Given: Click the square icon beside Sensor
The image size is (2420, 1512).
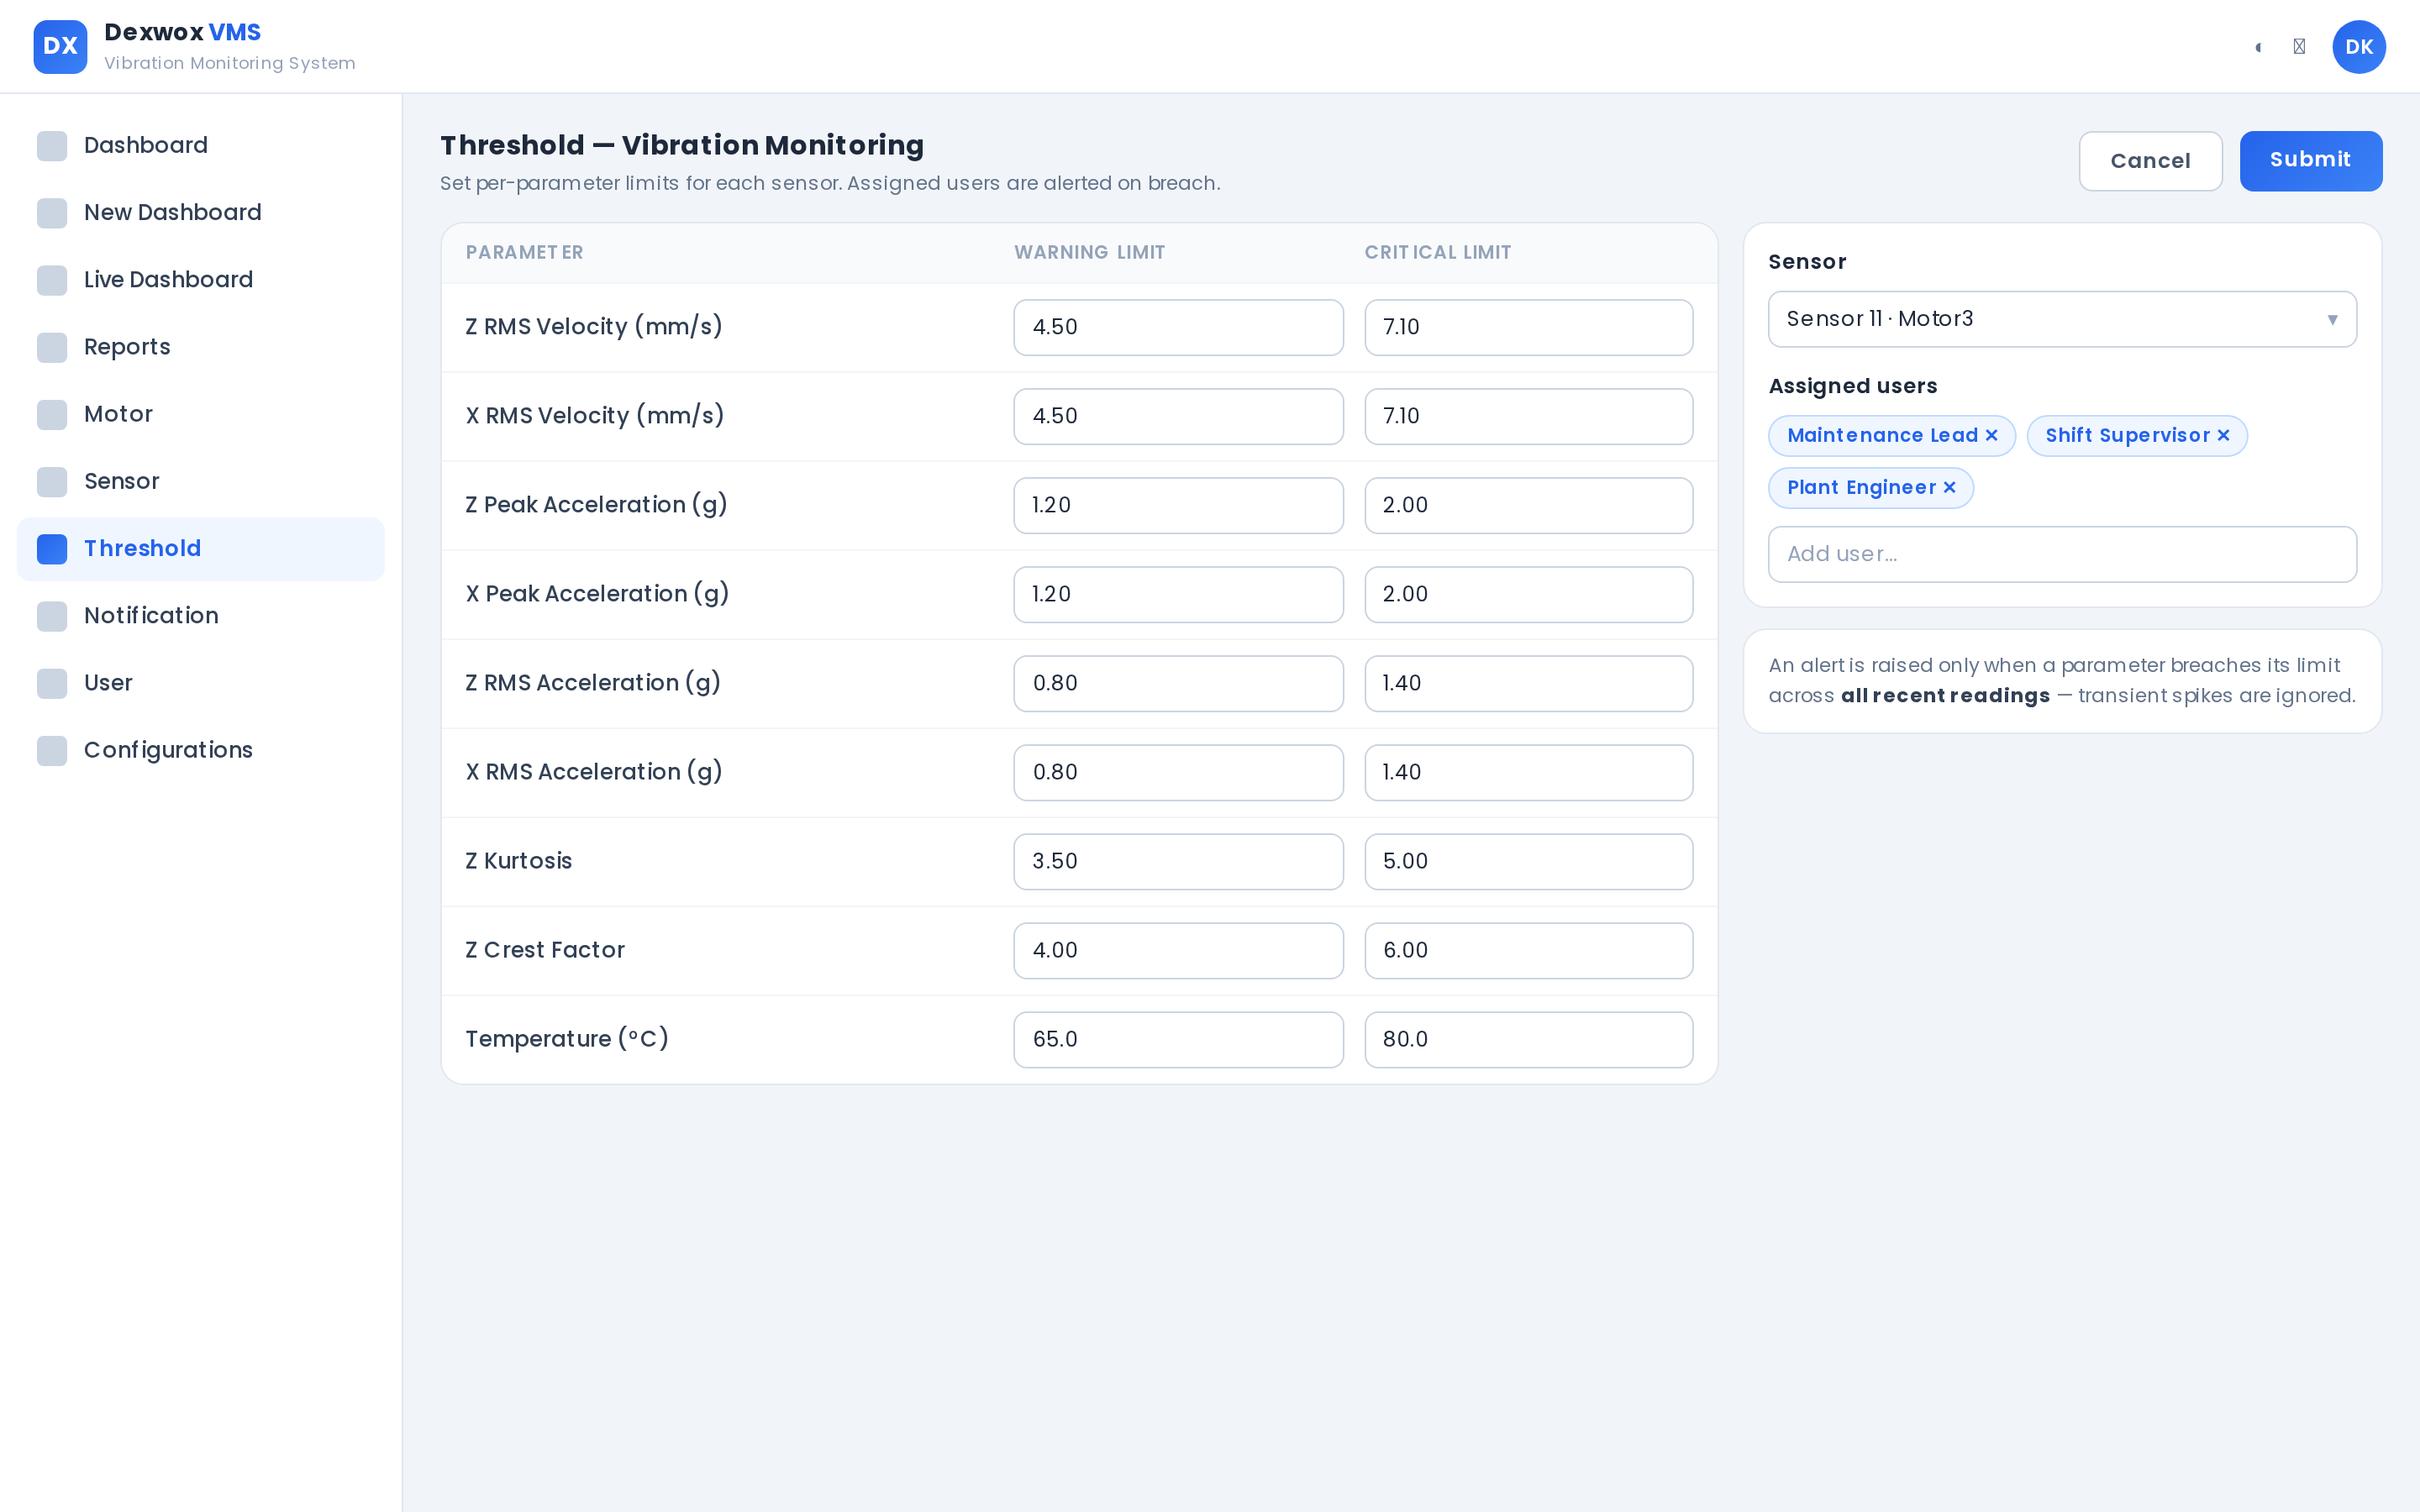Looking at the screenshot, I should 52,481.
